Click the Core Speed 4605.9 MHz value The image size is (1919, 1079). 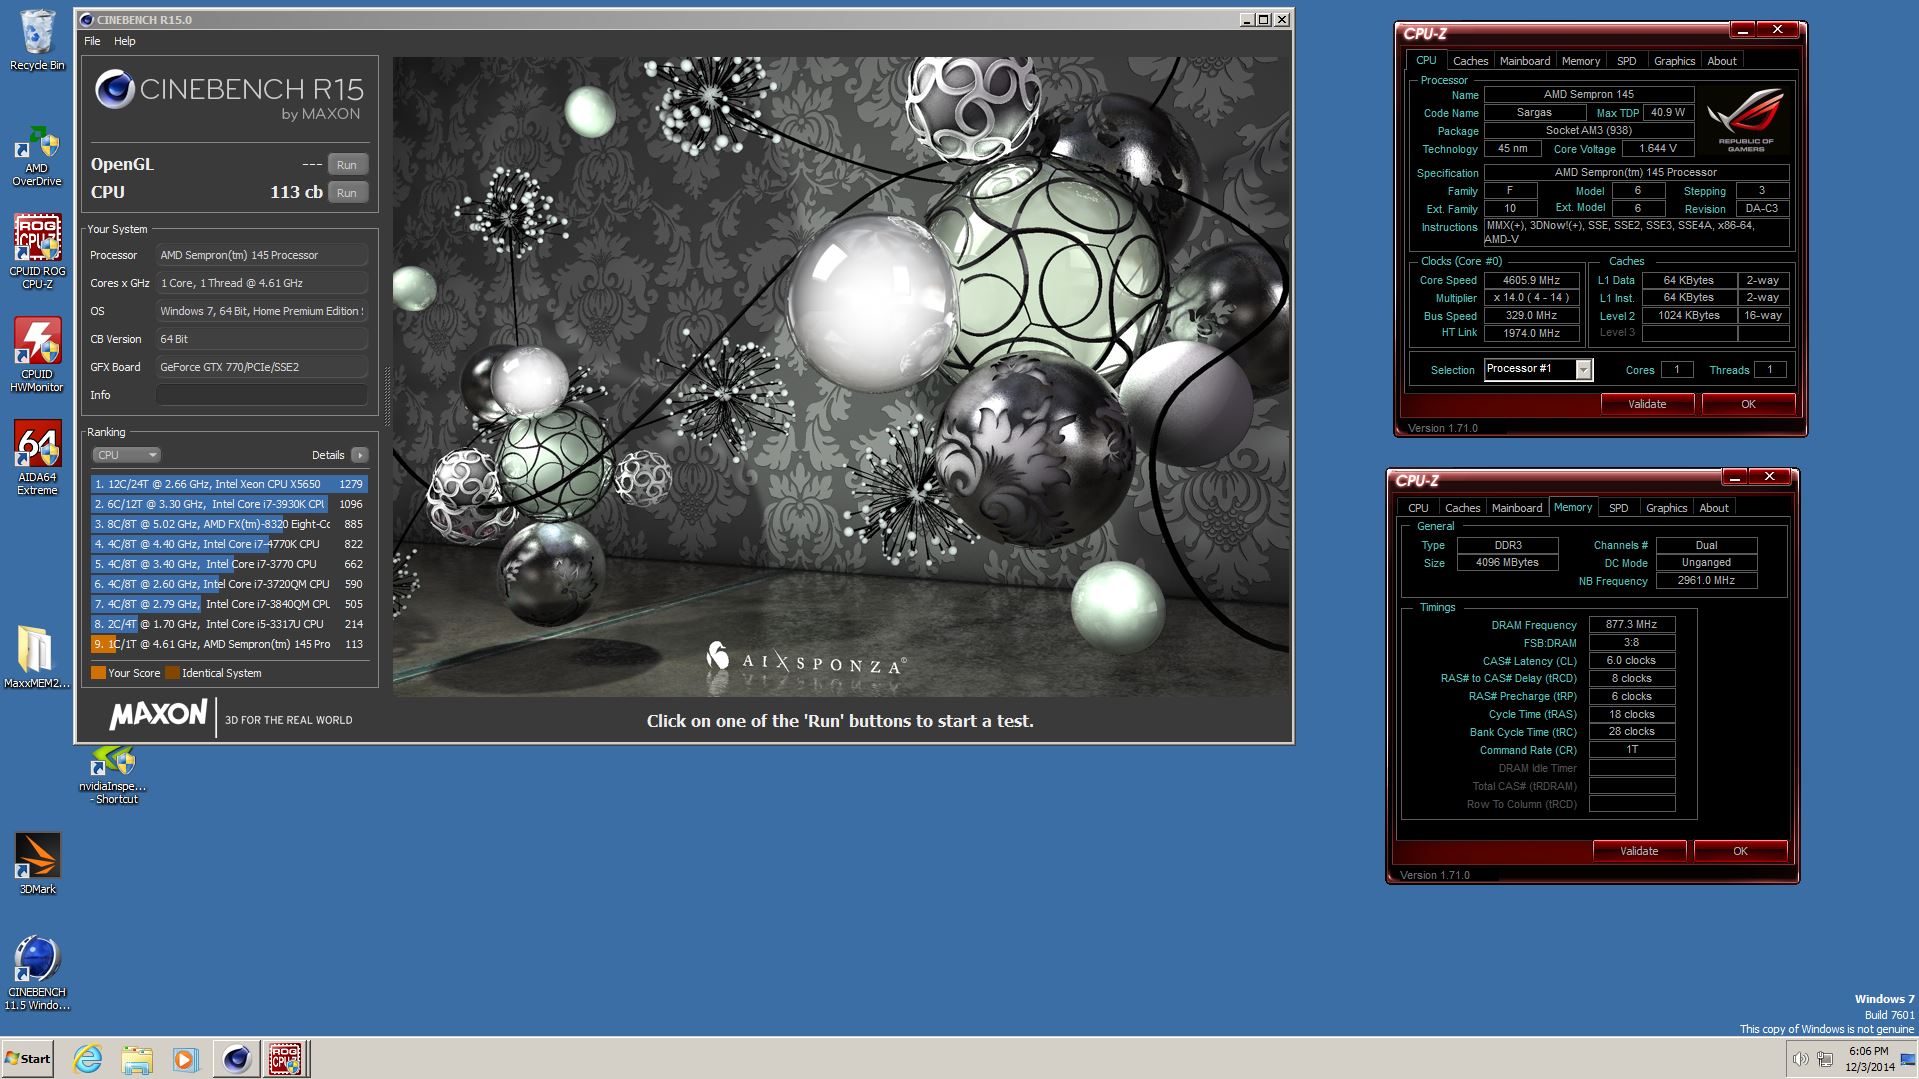click(1531, 281)
